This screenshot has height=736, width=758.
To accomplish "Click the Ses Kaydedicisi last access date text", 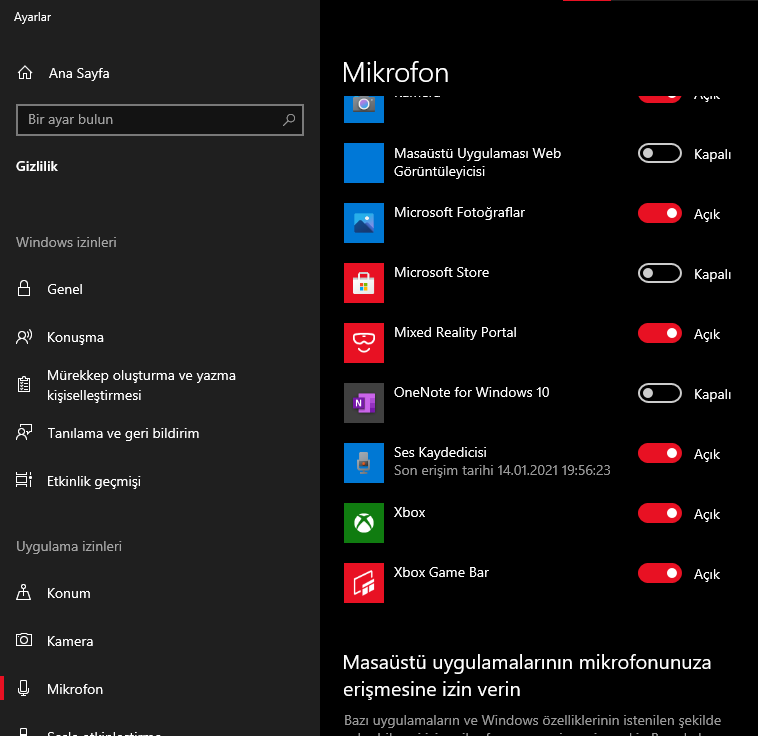I will 502,470.
